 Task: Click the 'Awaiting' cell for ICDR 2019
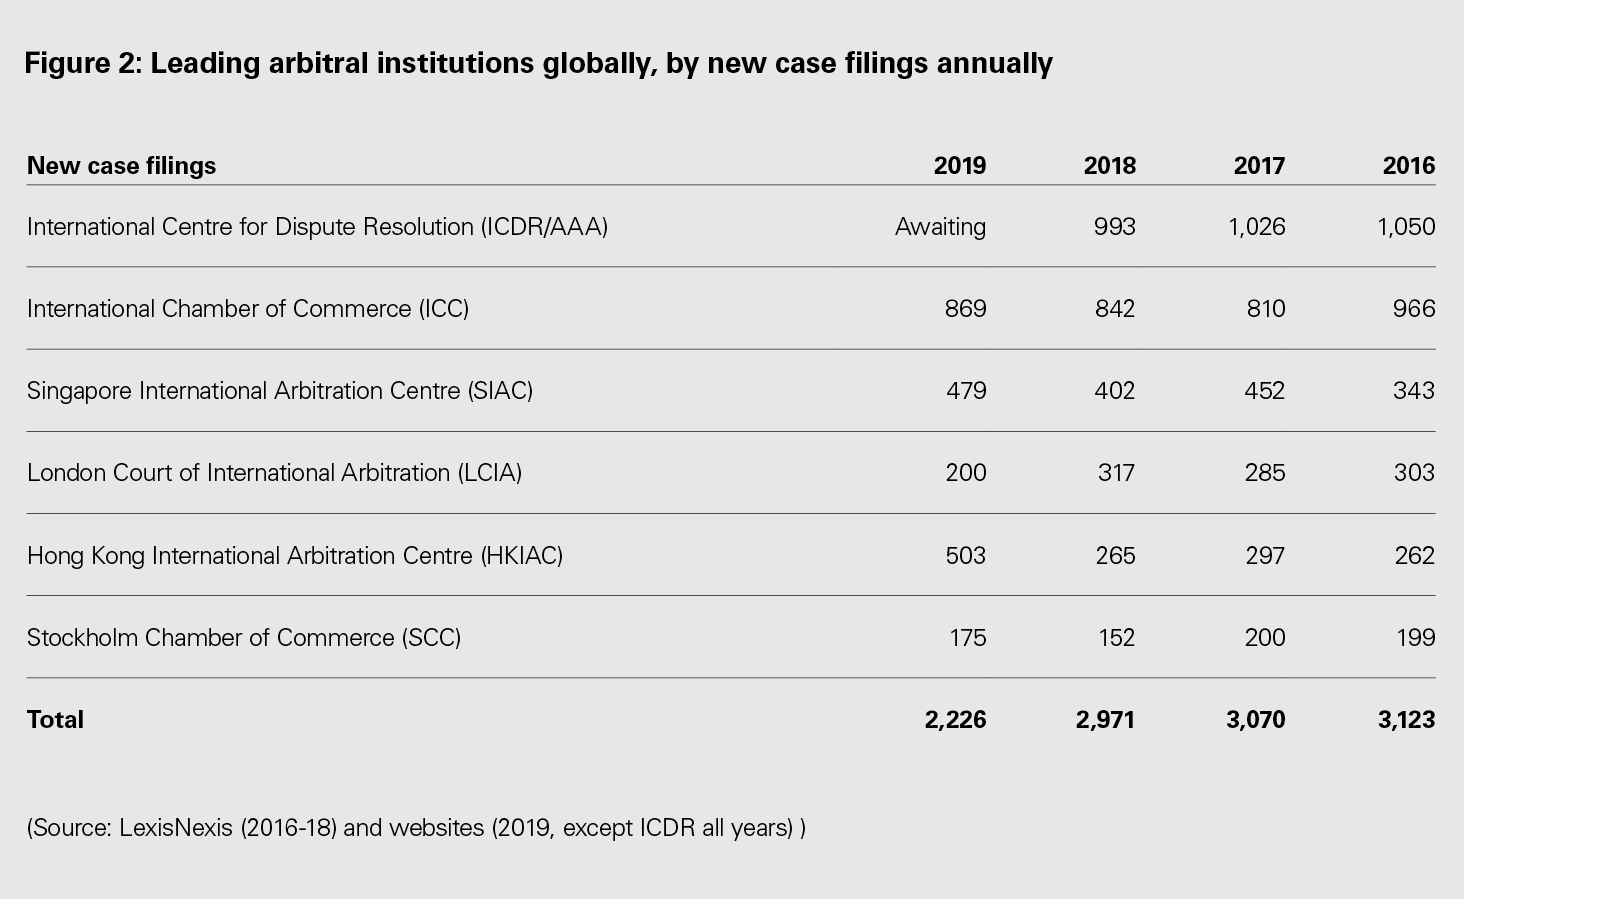point(940,227)
